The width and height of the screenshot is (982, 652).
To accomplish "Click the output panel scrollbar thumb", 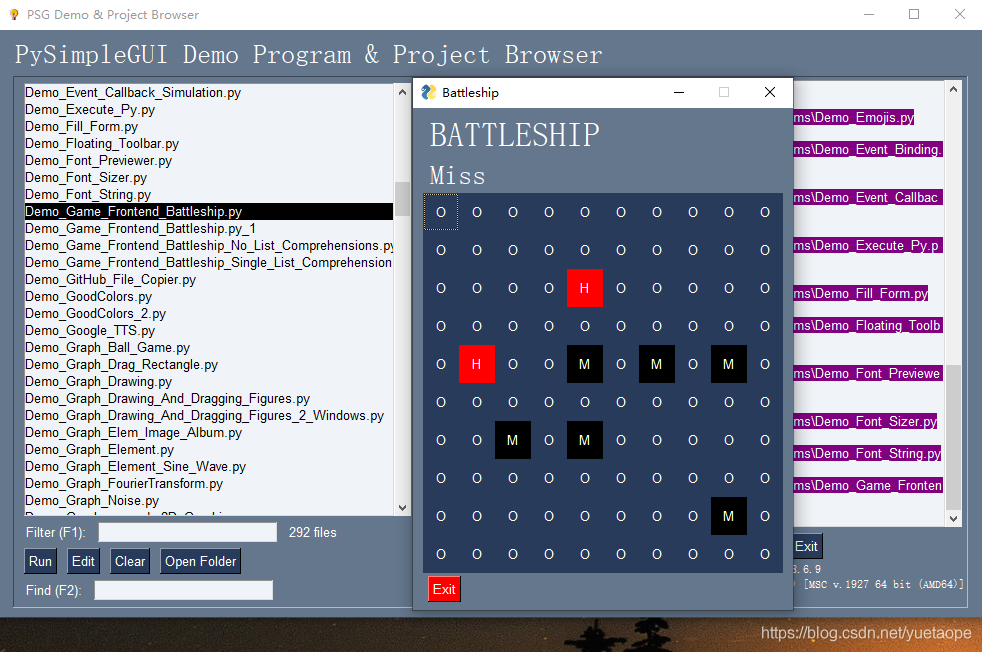I will [x=953, y=437].
